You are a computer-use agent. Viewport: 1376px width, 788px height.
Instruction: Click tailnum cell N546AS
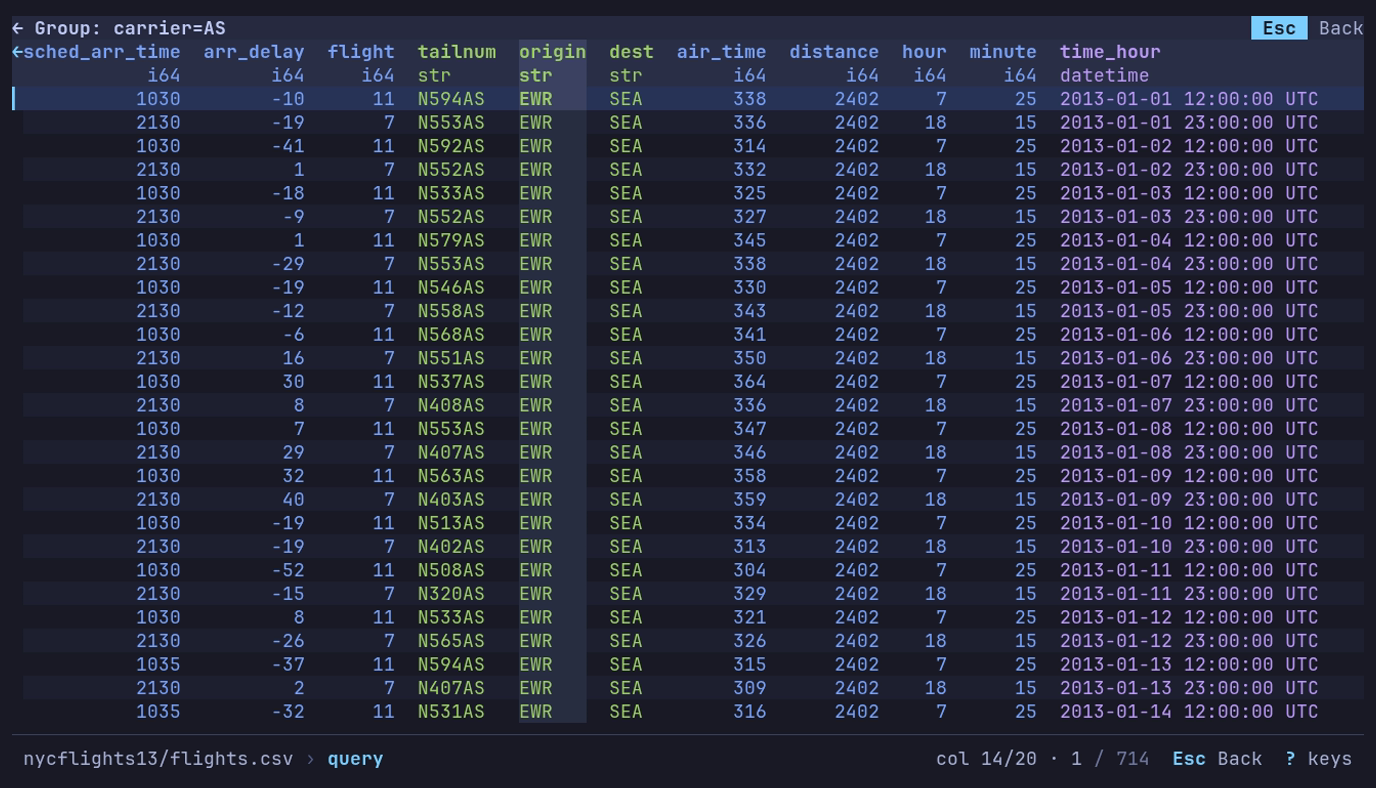click(451, 287)
